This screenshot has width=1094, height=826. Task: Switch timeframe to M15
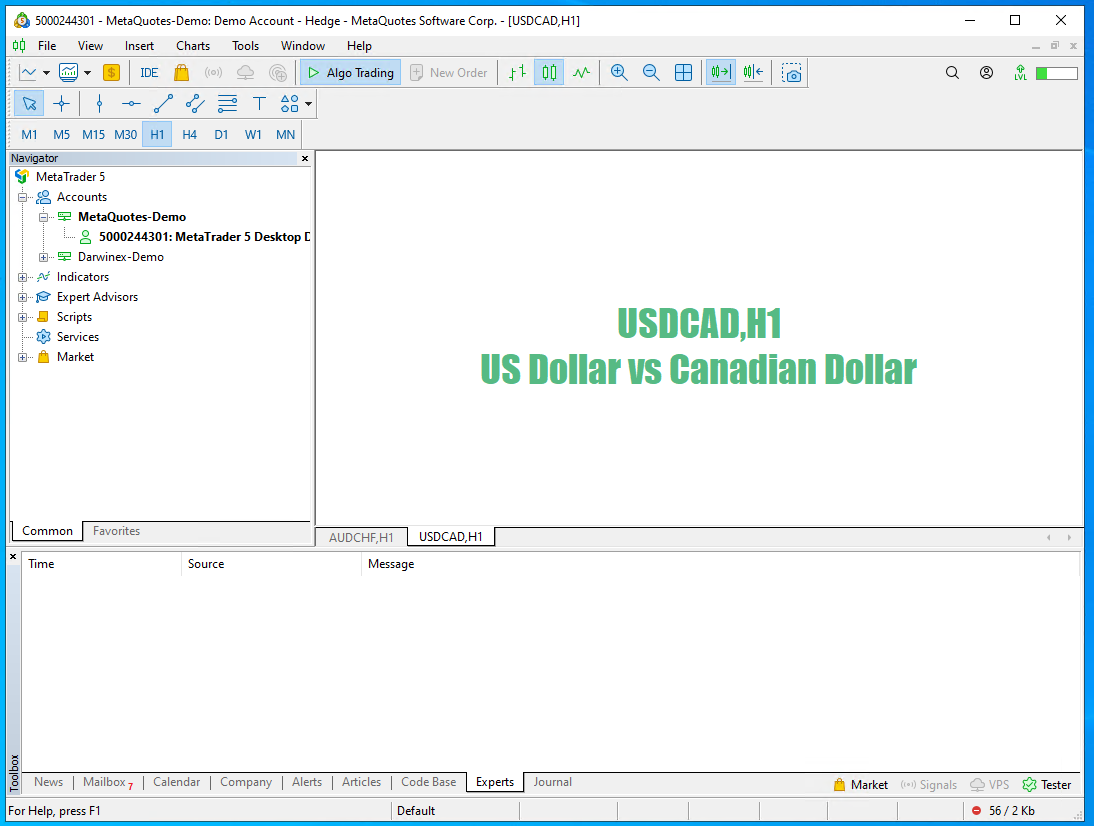[93, 135]
